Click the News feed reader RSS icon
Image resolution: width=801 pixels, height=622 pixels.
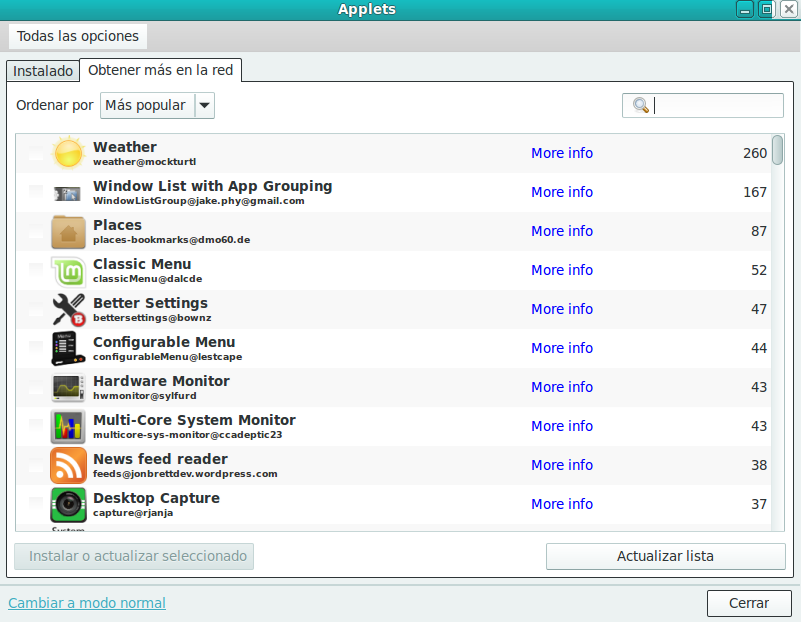[x=68, y=466]
